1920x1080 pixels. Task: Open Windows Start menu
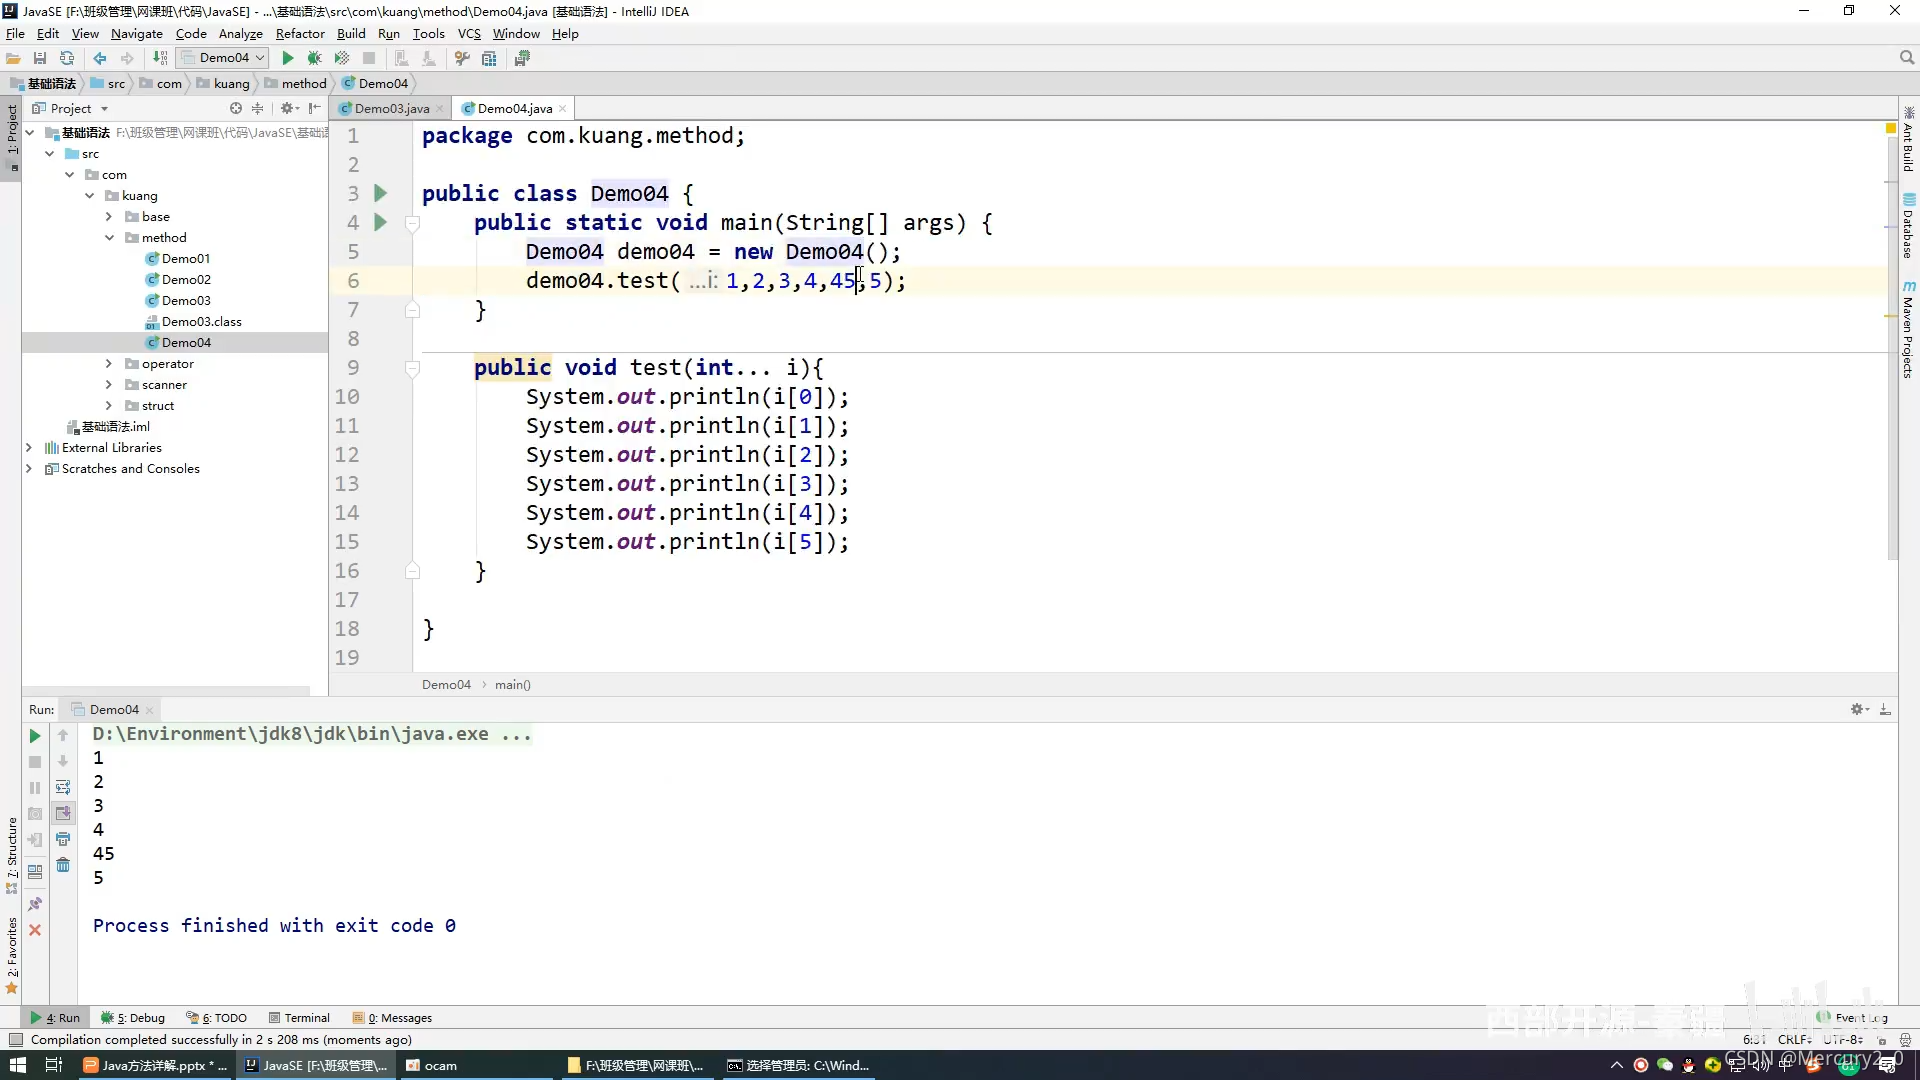pos(18,1065)
